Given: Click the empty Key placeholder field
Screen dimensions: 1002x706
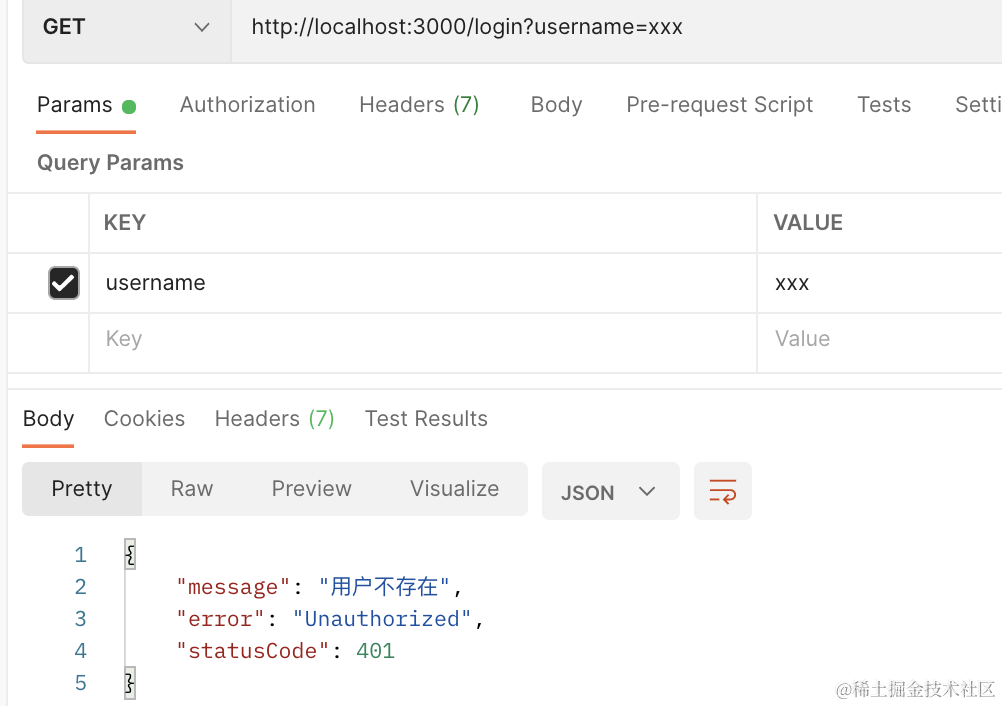Looking at the screenshot, I should [420, 339].
